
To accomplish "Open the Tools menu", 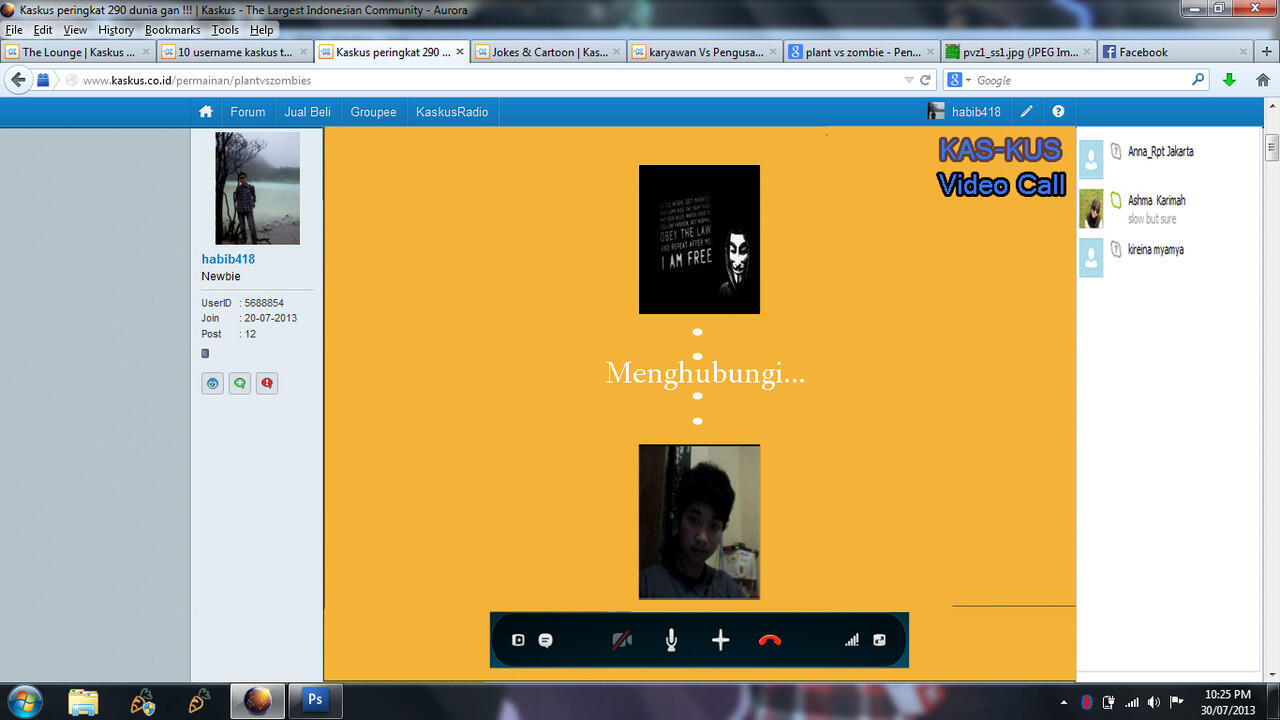I will pyautogui.click(x=225, y=30).
